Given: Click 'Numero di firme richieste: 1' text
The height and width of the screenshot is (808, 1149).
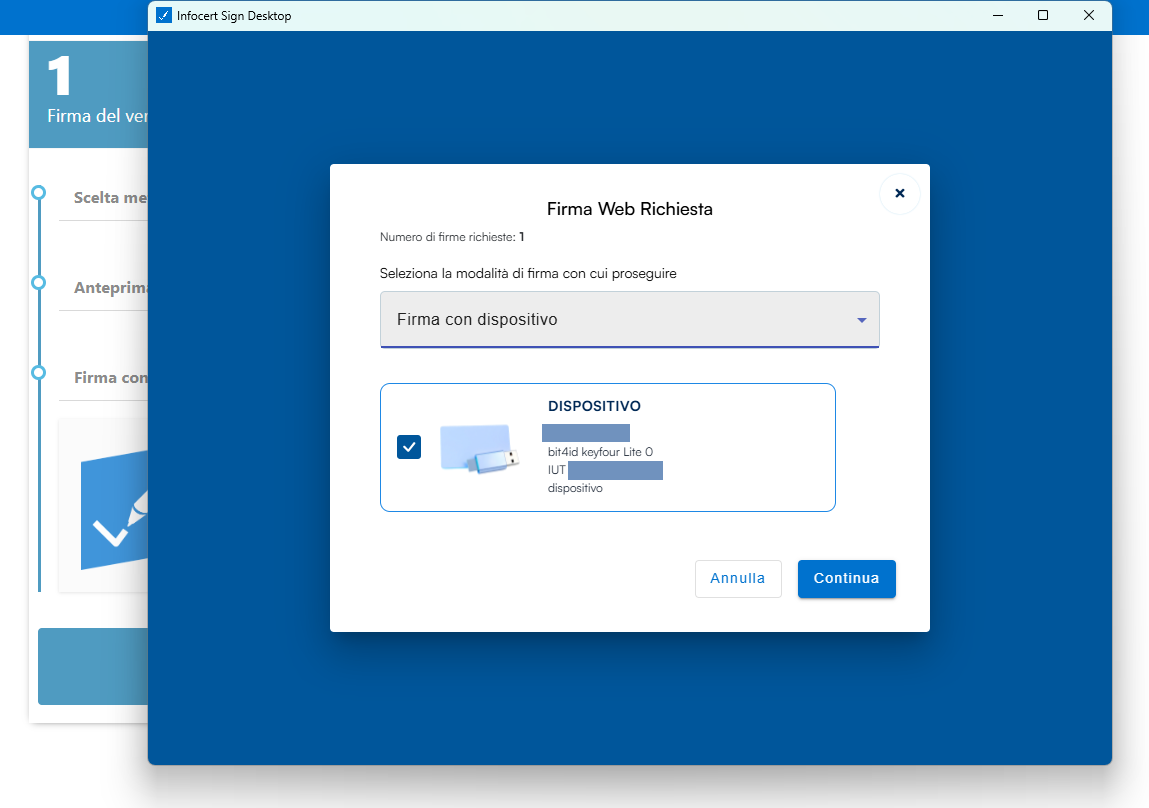Looking at the screenshot, I should (452, 237).
